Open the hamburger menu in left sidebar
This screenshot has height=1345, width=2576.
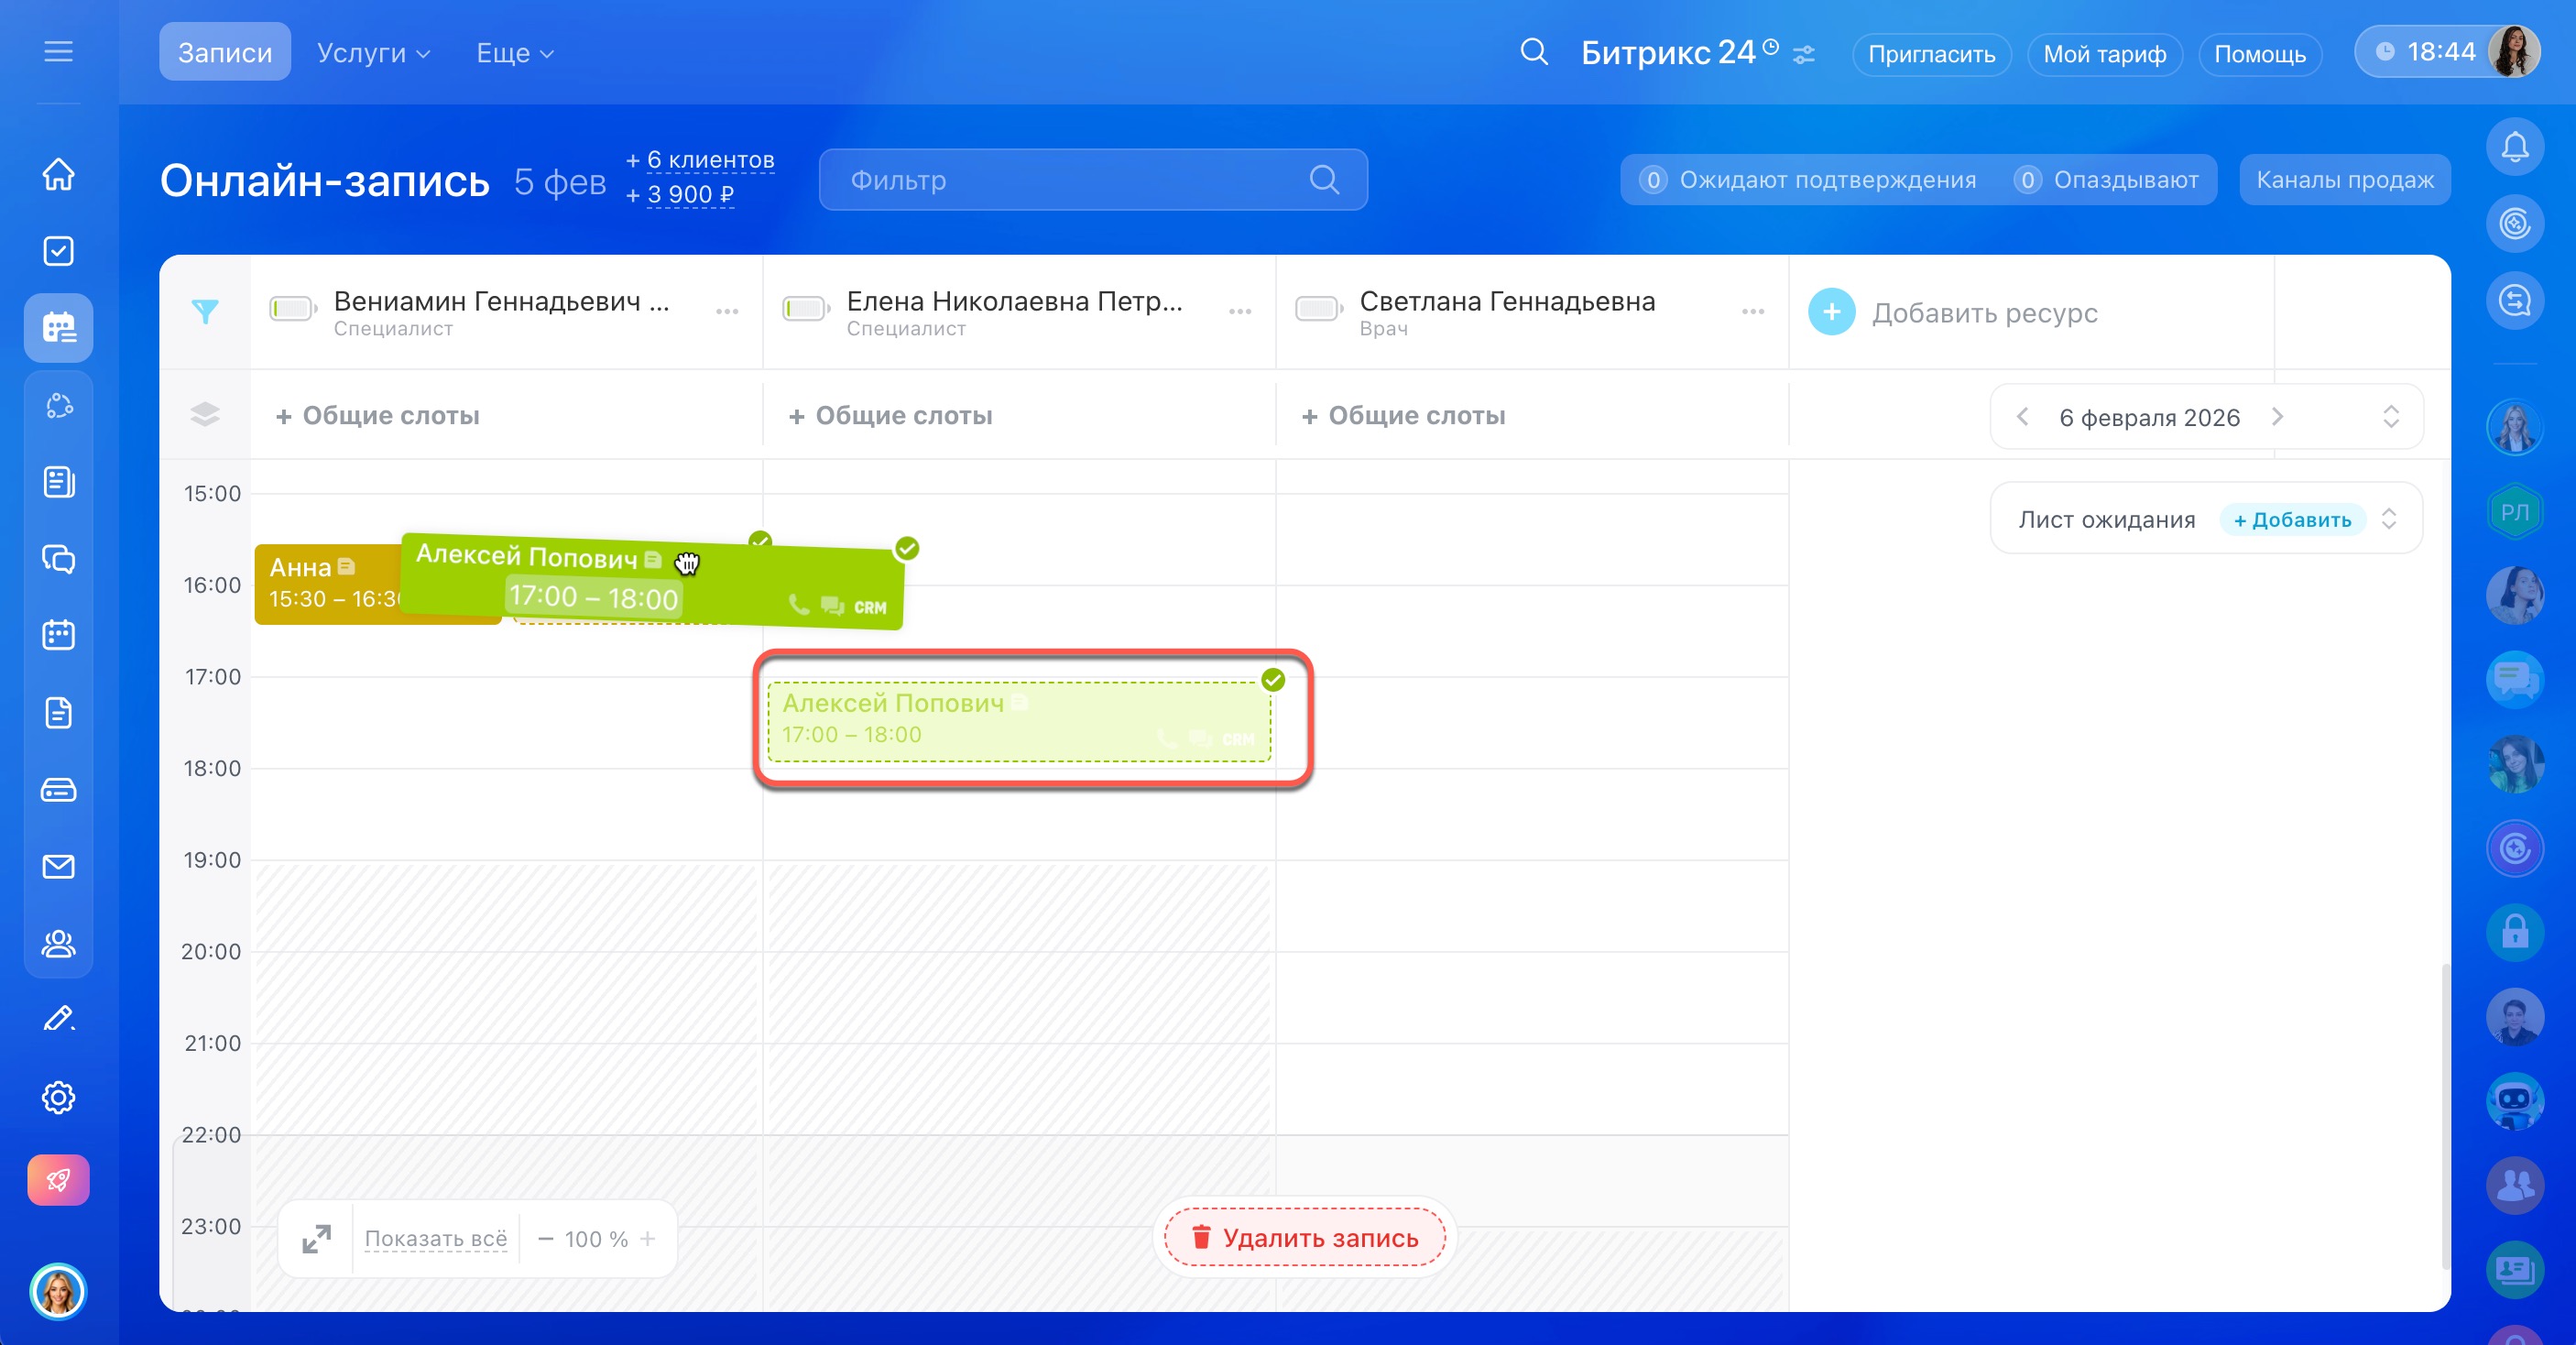click(x=58, y=51)
